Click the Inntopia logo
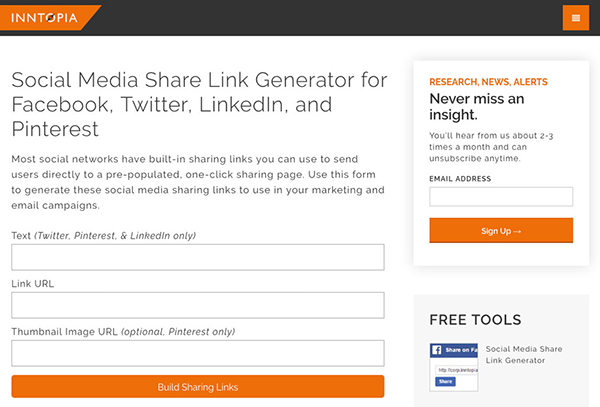This screenshot has width=600, height=407. coord(44,18)
